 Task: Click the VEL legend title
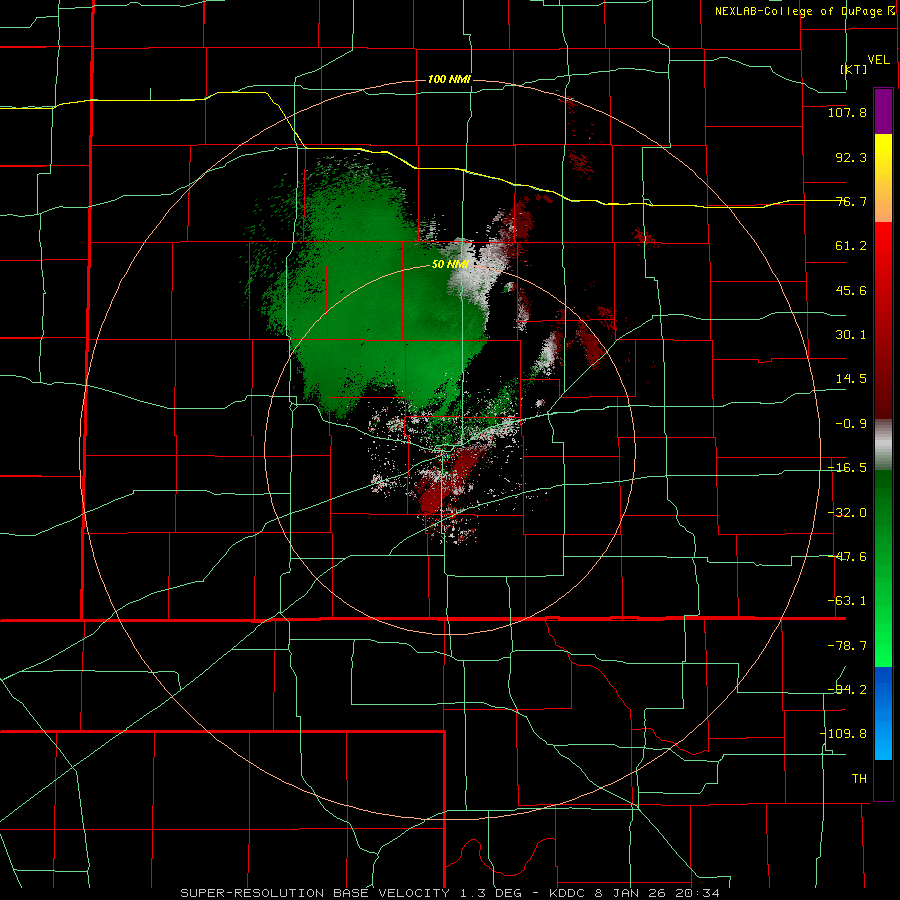[878, 60]
